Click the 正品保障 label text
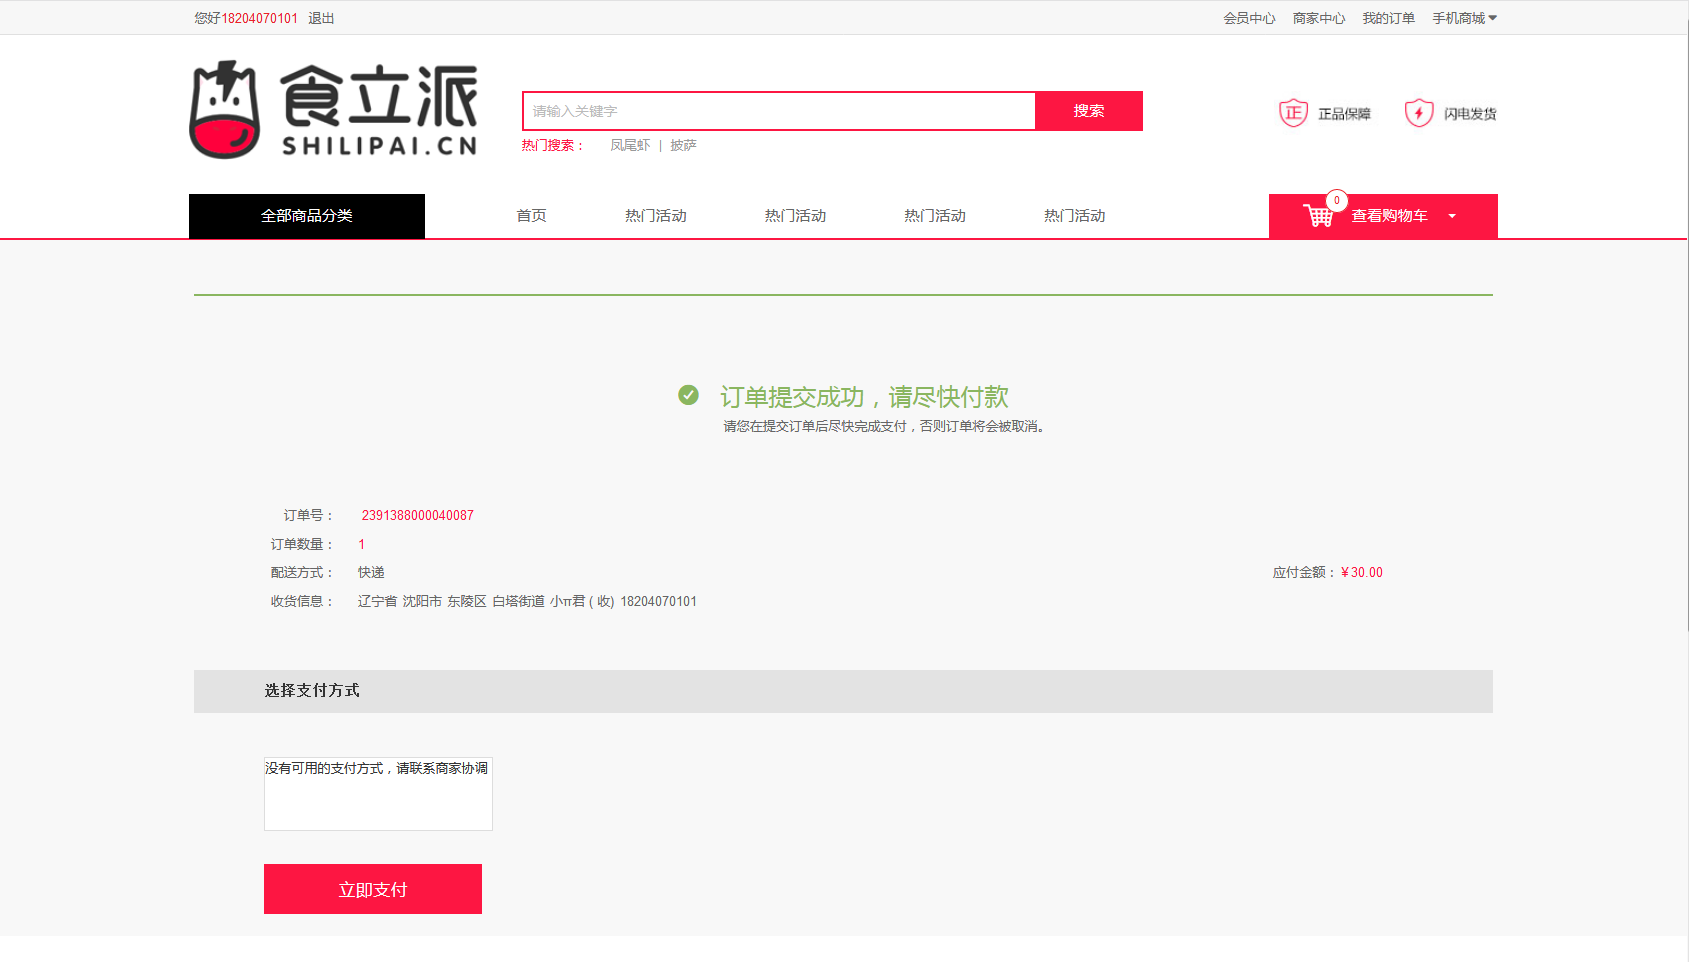The image size is (1689, 962). click(1344, 114)
